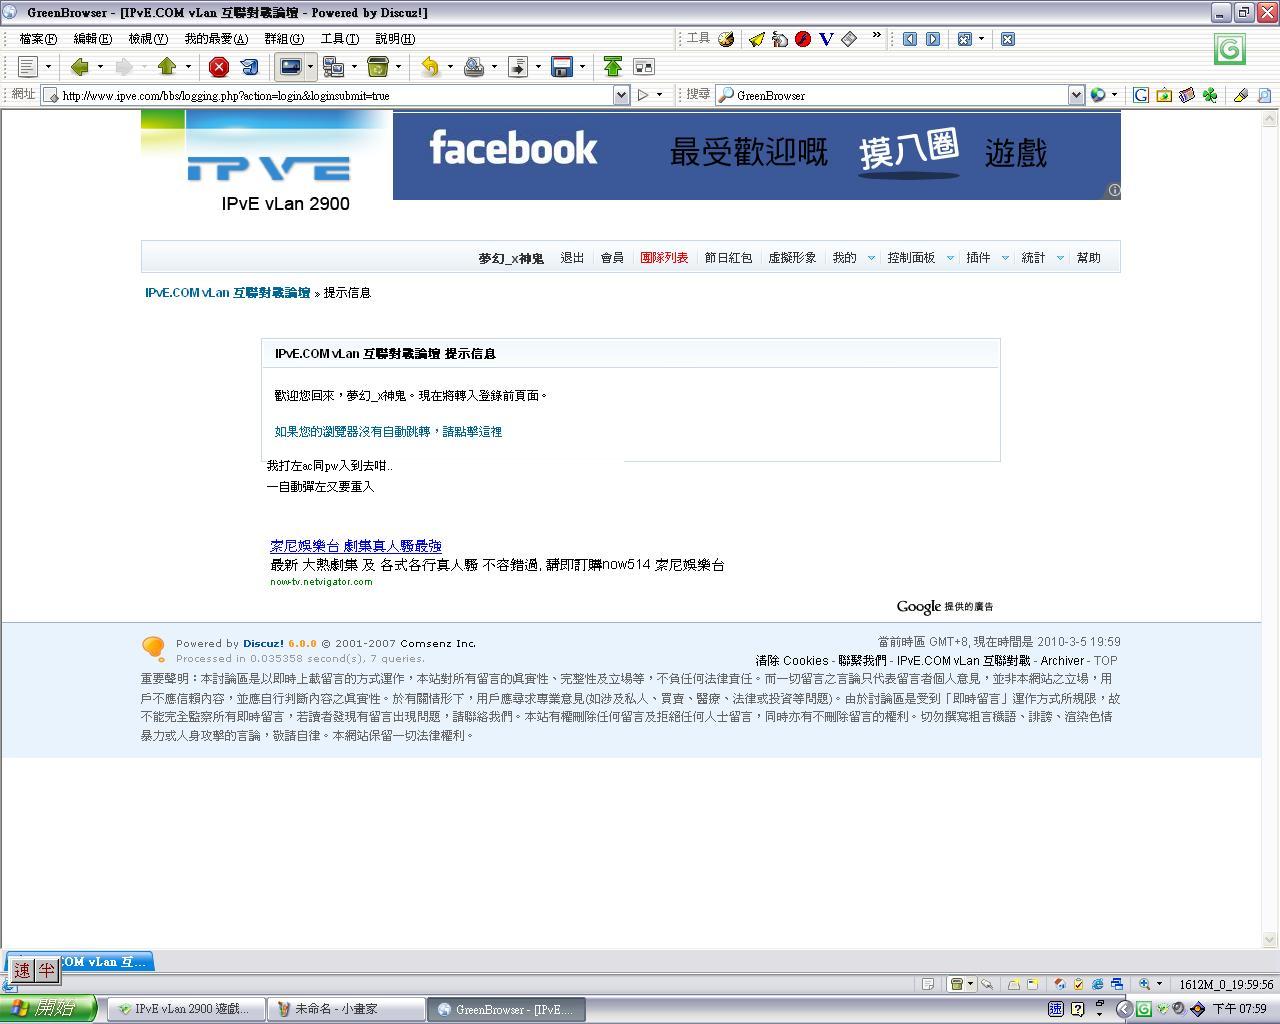Viewport: 1280px width, 1024px height.
Task: Click the 幫助 help link
Action: coord(1089,258)
